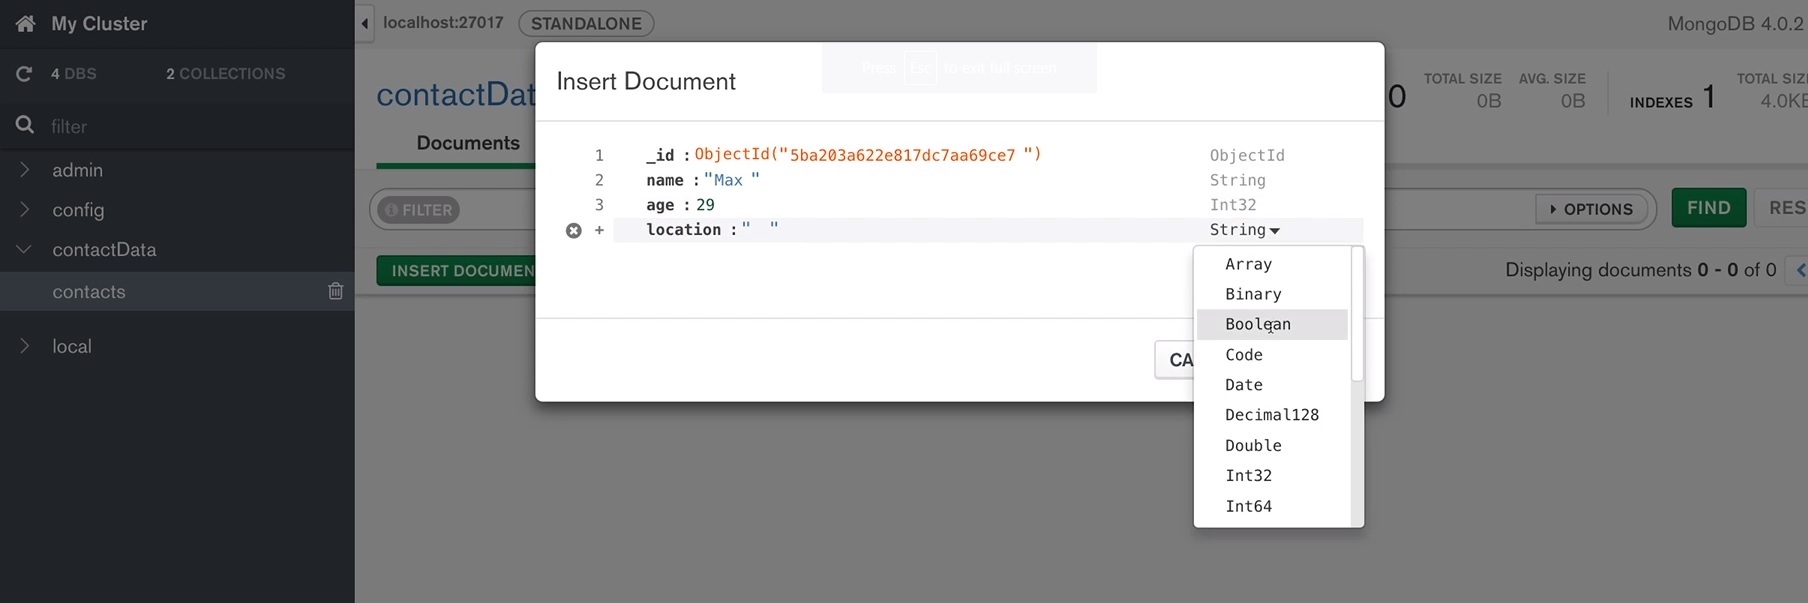Choose Binary from type list

point(1272,294)
